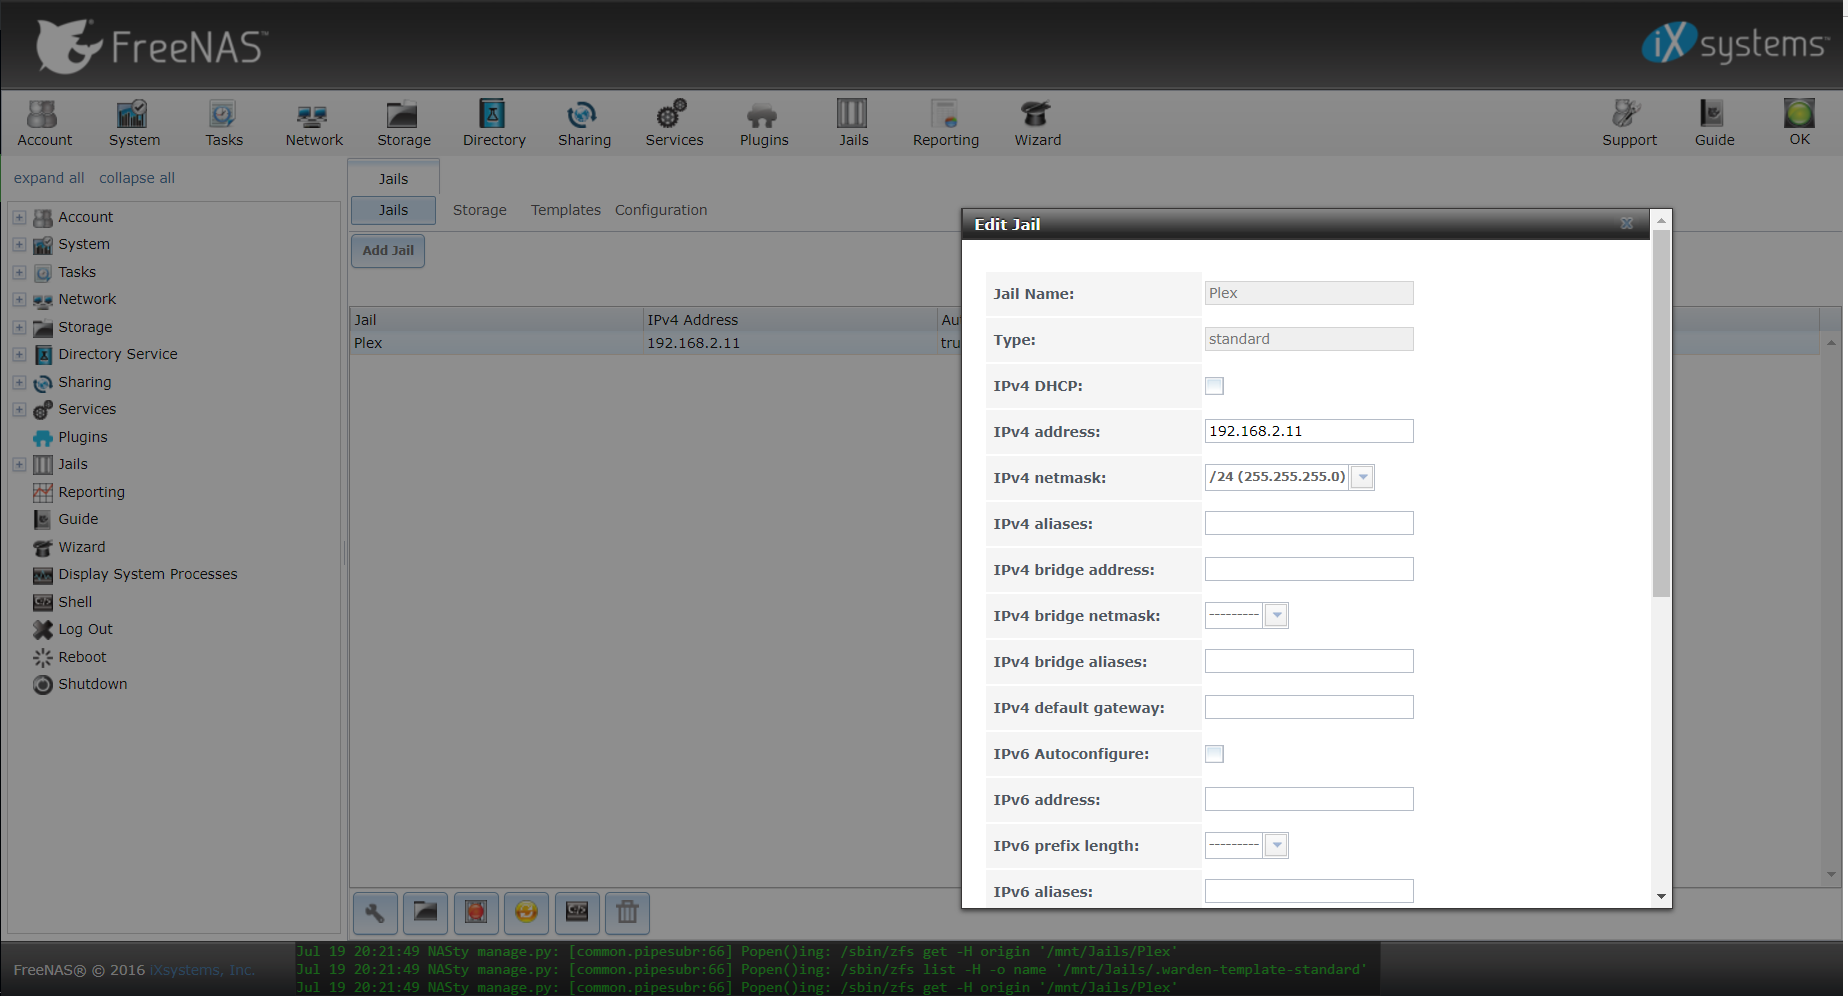The height and width of the screenshot is (996, 1848).
Task: Open Storage in top toolbar
Action: (404, 123)
